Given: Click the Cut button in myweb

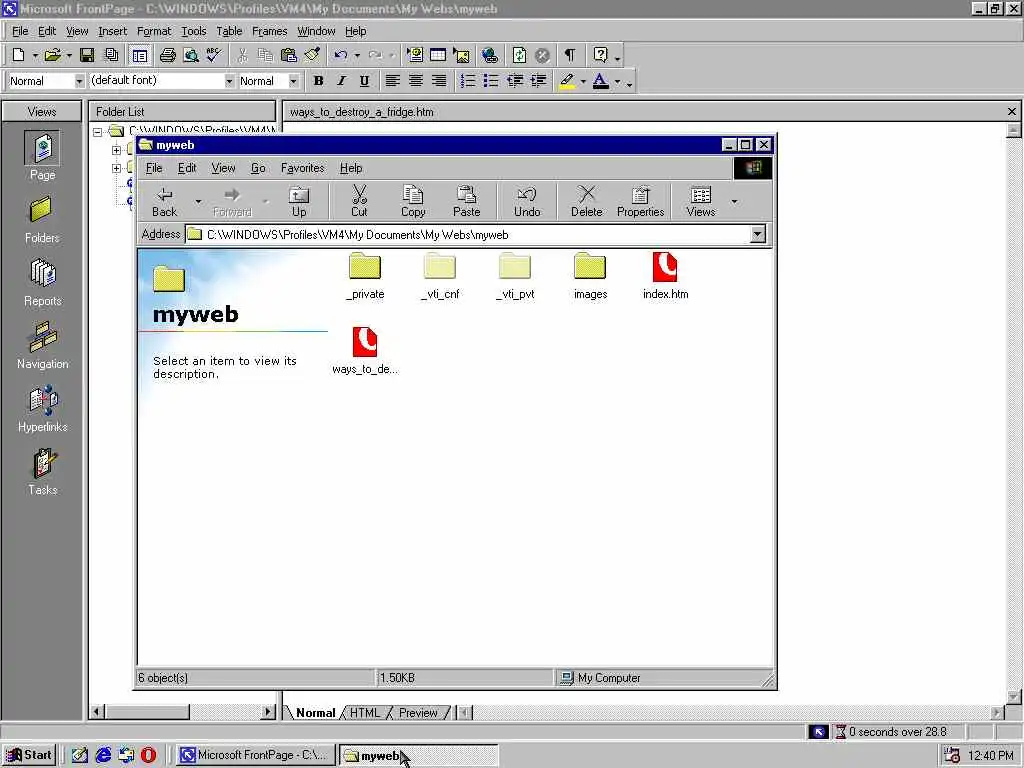Looking at the screenshot, I should pyautogui.click(x=359, y=201).
